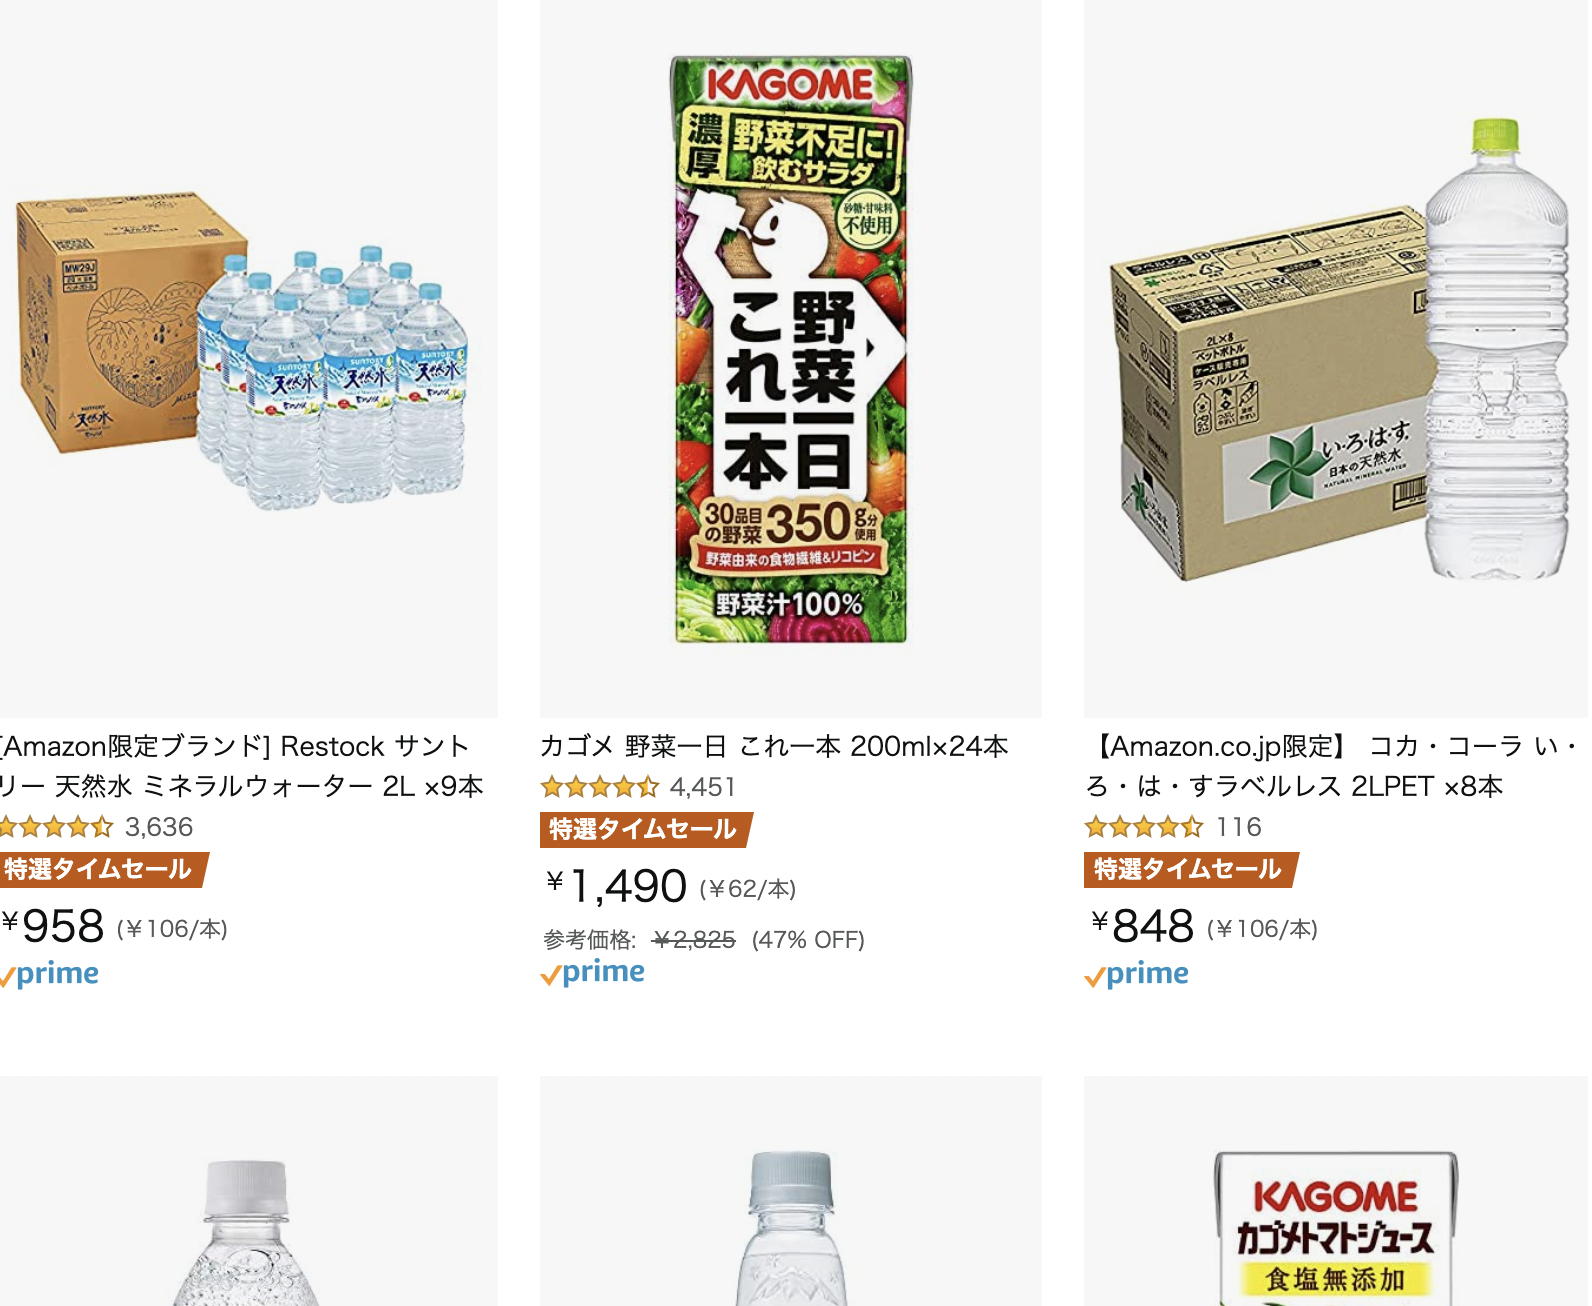Click the コカ・コーラ い・ろ・は・す ラベルレス title link
This screenshot has width=1592, height=1306.
tap(1334, 766)
